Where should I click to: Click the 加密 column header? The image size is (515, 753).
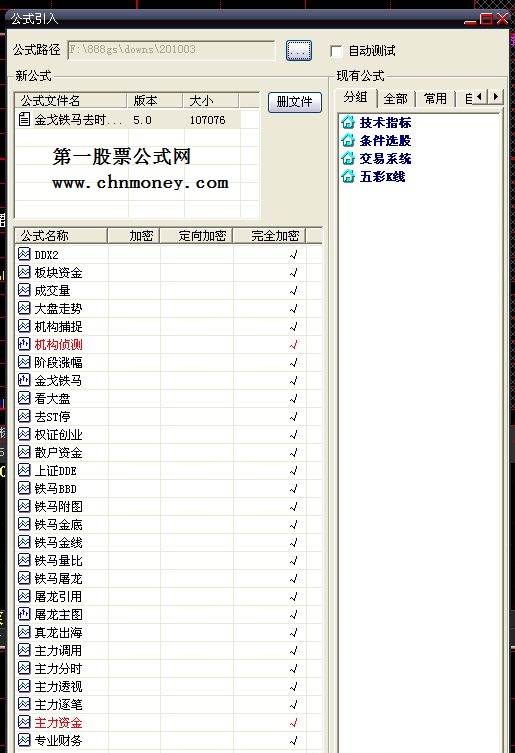[134, 236]
